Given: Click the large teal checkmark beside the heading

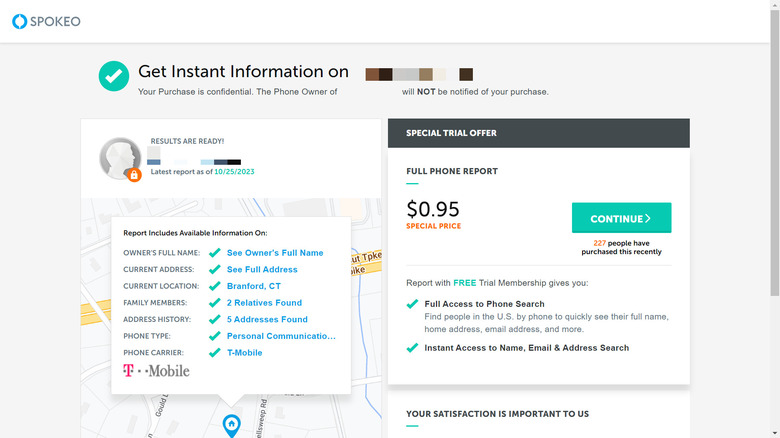Looking at the screenshot, I should point(114,76).
